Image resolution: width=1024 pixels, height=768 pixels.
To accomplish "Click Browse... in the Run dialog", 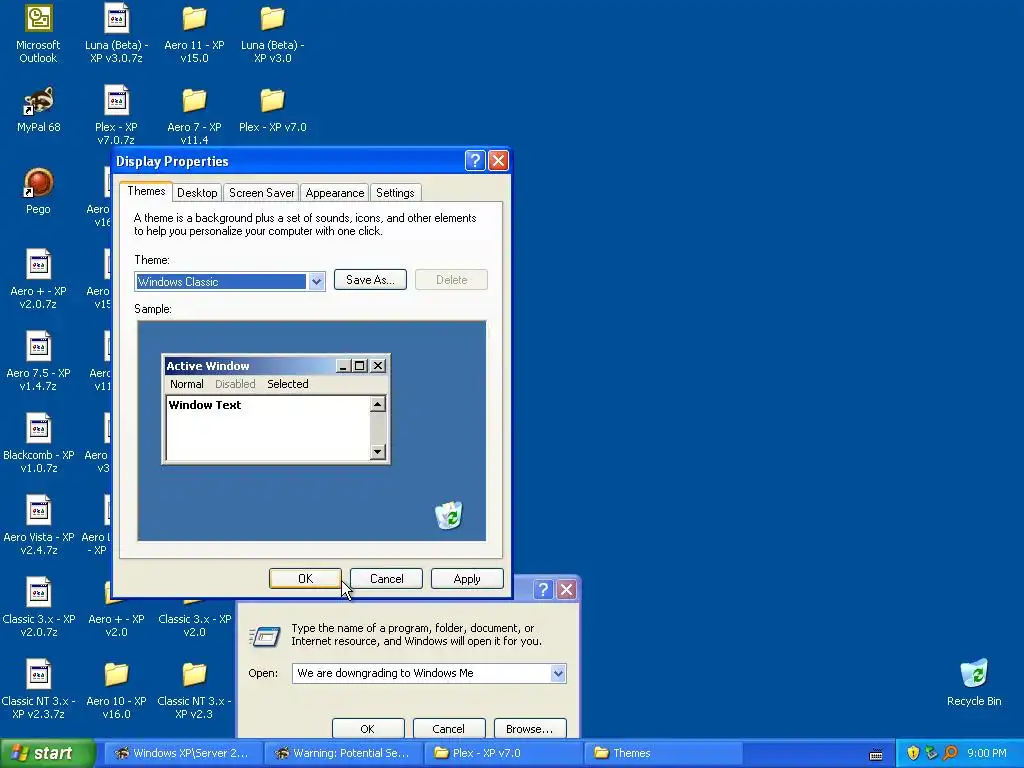I will 529,729.
